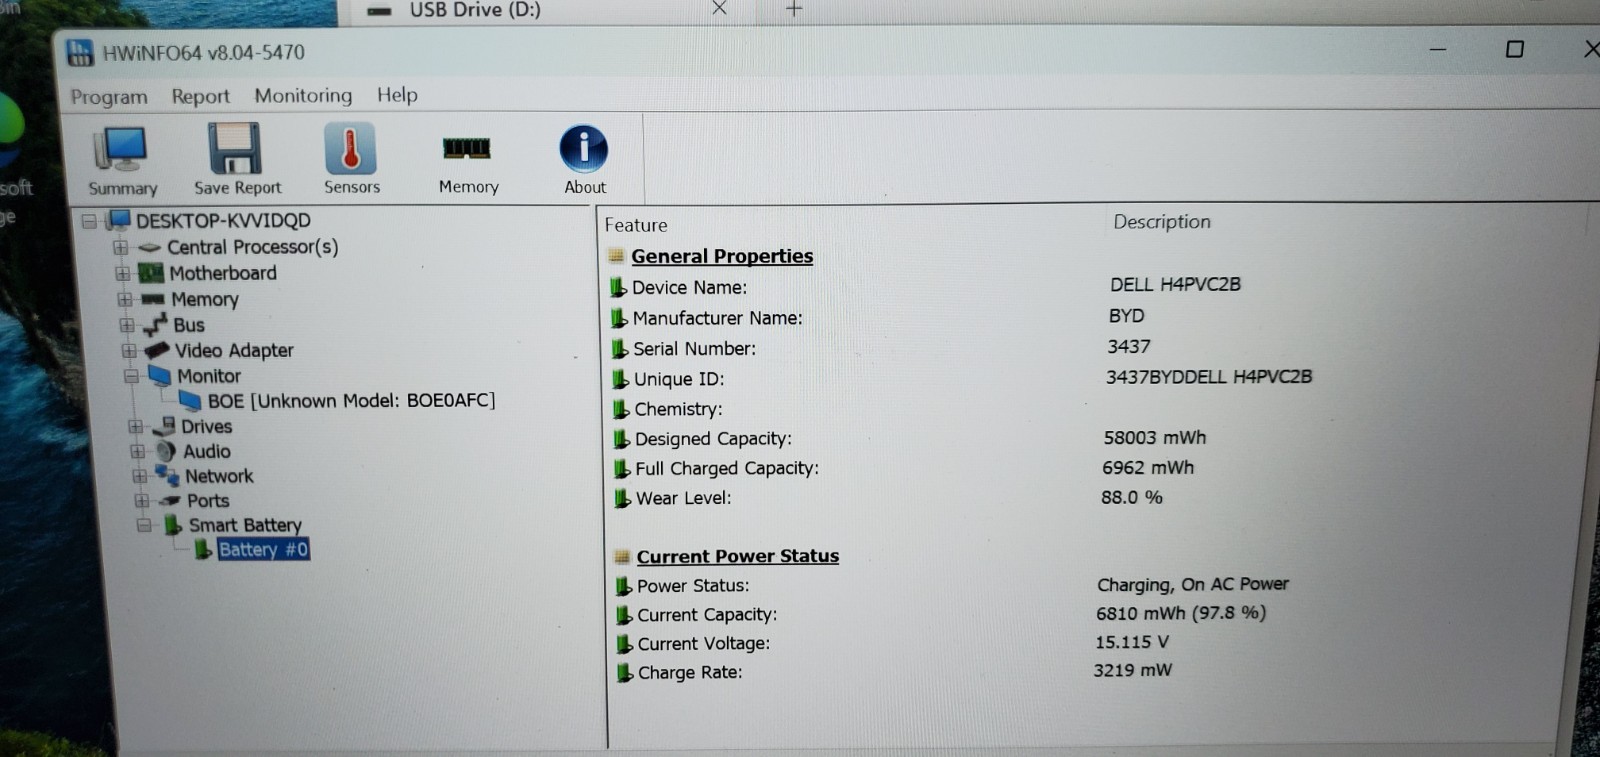The width and height of the screenshot is (1600, 757).
Task: Click the About info icon
Action: coord(584,149)
